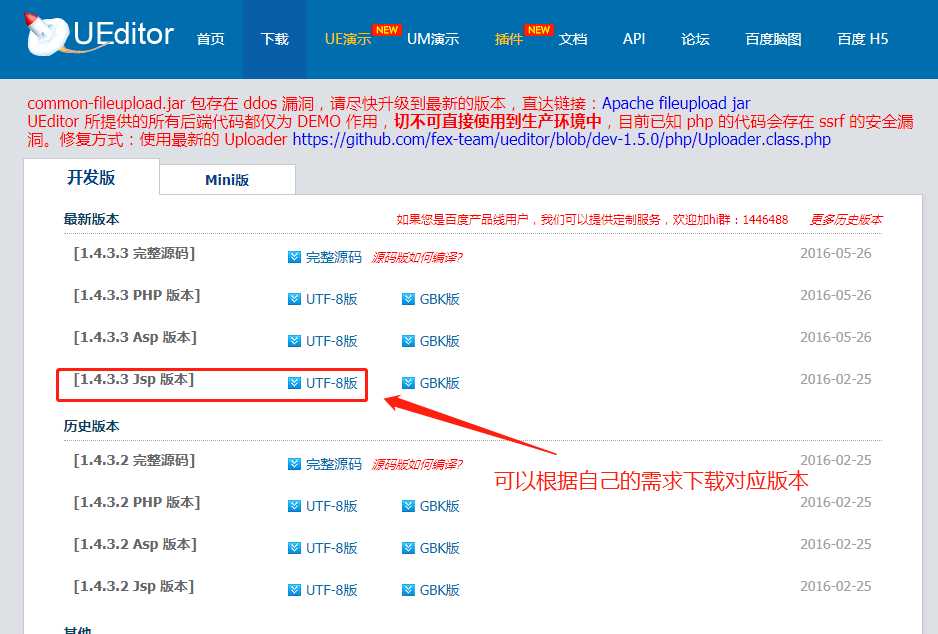Open the 插件 navigation item
The height and width of the screenshot is (634, 938).
coord(508,39)
